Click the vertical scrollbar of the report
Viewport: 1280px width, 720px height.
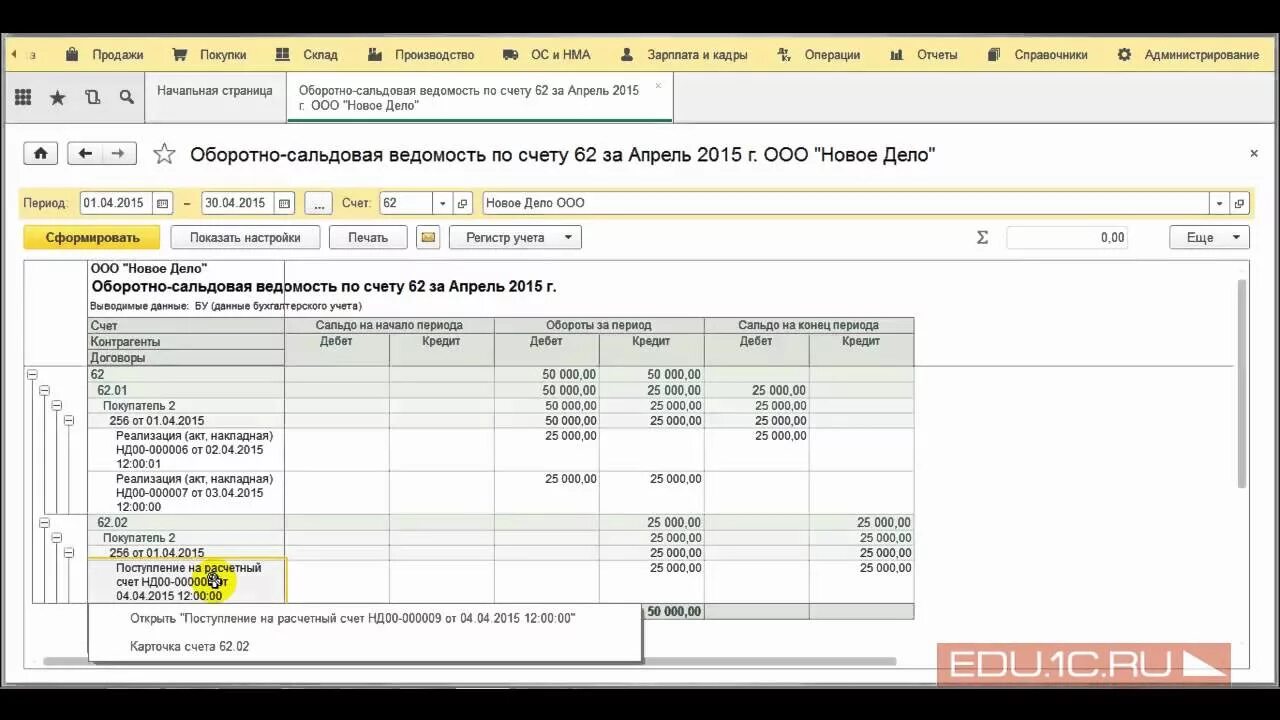(1243, 385)
